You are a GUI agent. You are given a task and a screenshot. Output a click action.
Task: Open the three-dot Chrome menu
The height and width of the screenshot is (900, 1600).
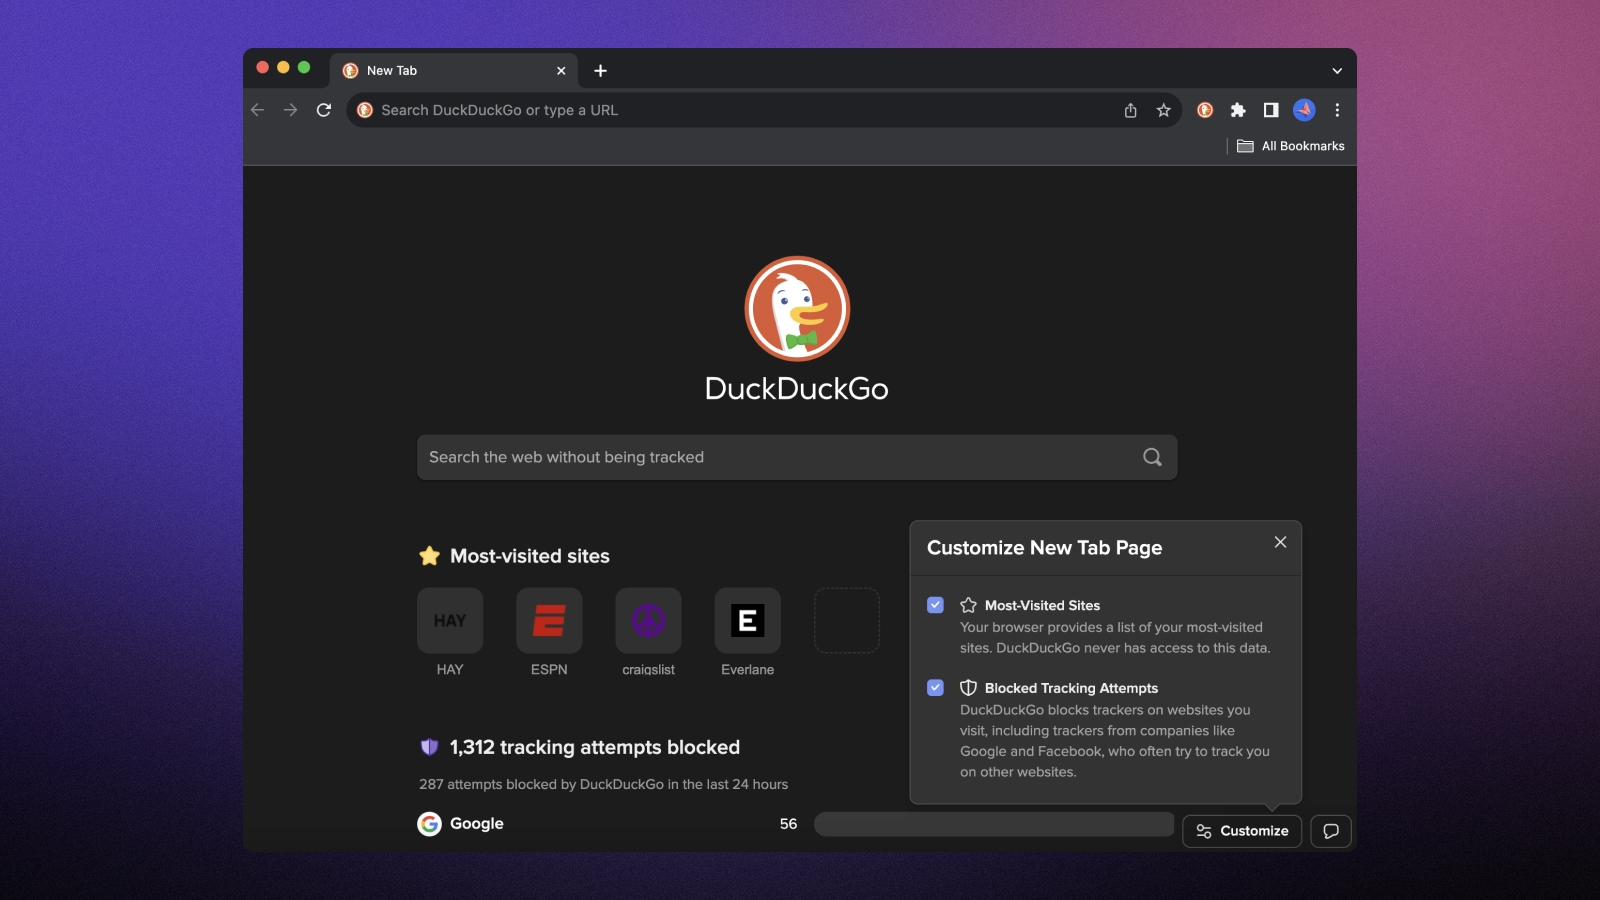point(1337,110)
